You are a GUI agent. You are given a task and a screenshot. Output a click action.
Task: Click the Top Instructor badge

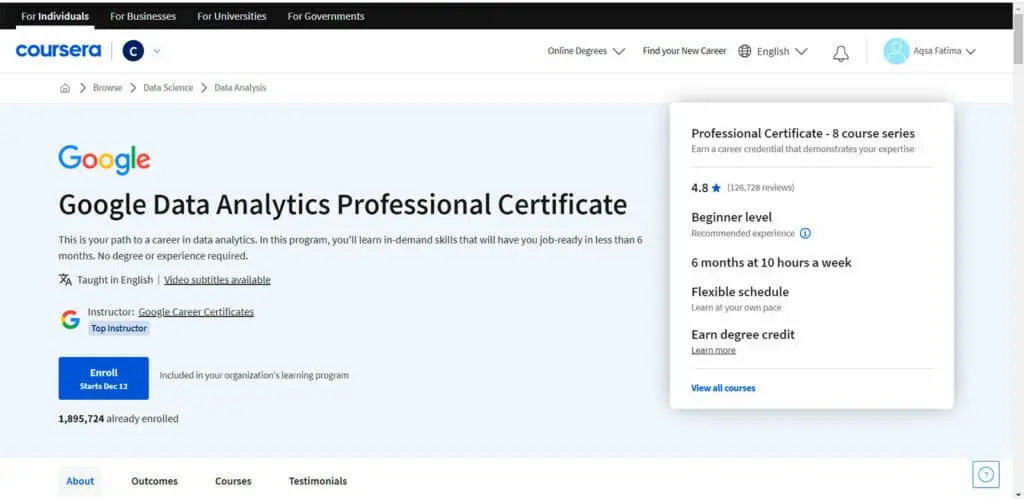(x=119, y=329)
